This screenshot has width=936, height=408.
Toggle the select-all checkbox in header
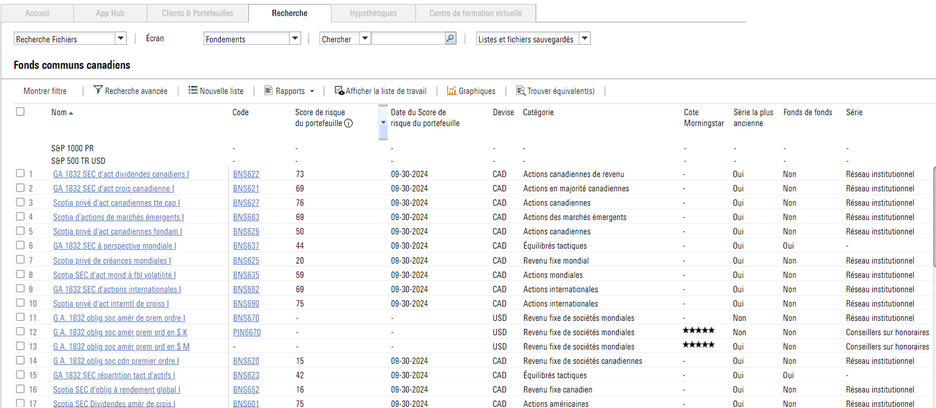pos(20,112)
